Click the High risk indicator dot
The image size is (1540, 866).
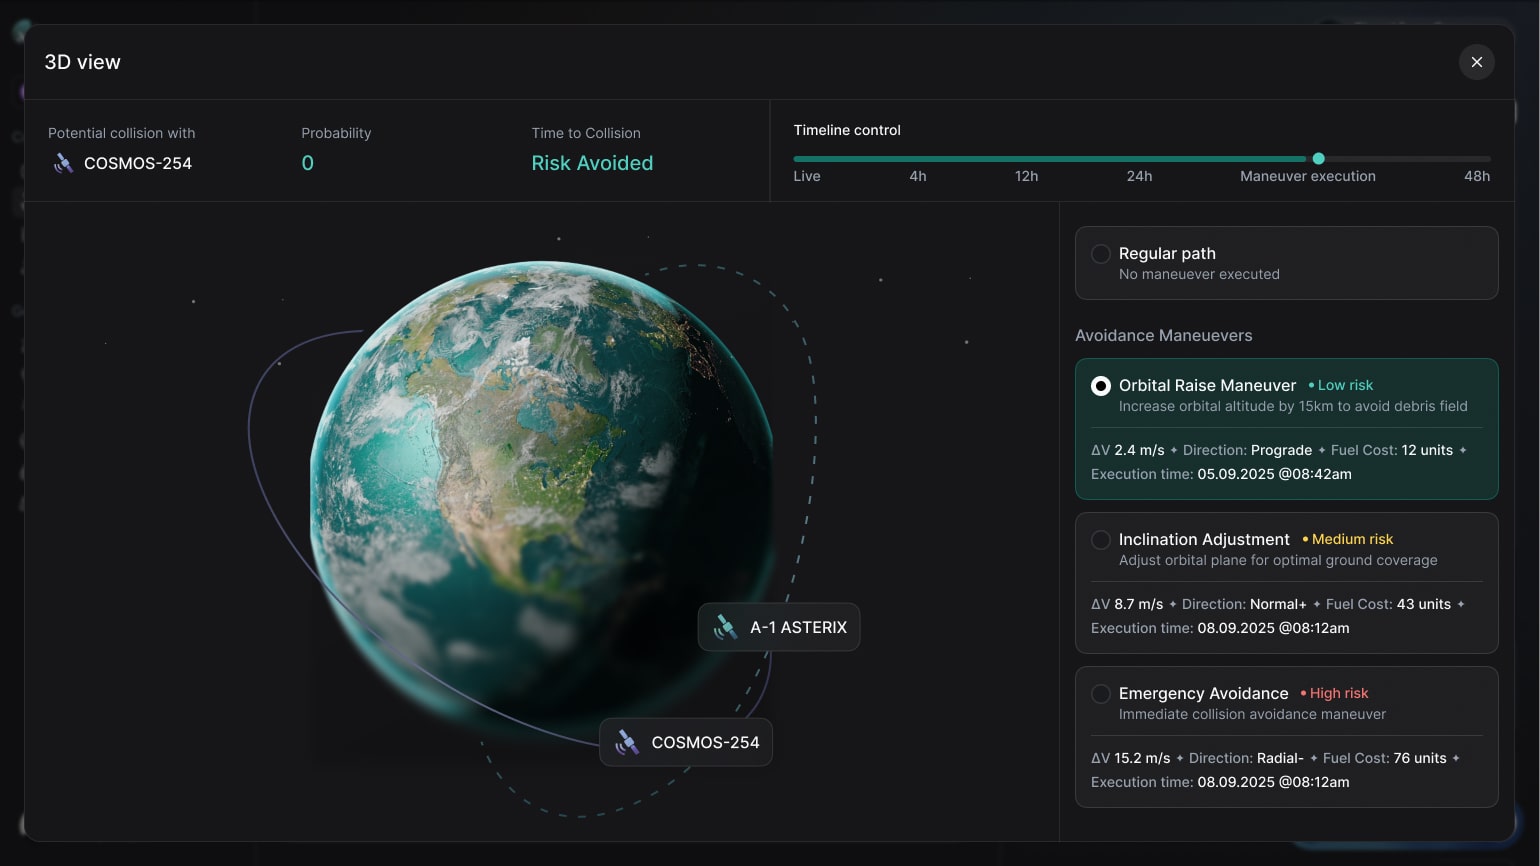(1303, 693)
